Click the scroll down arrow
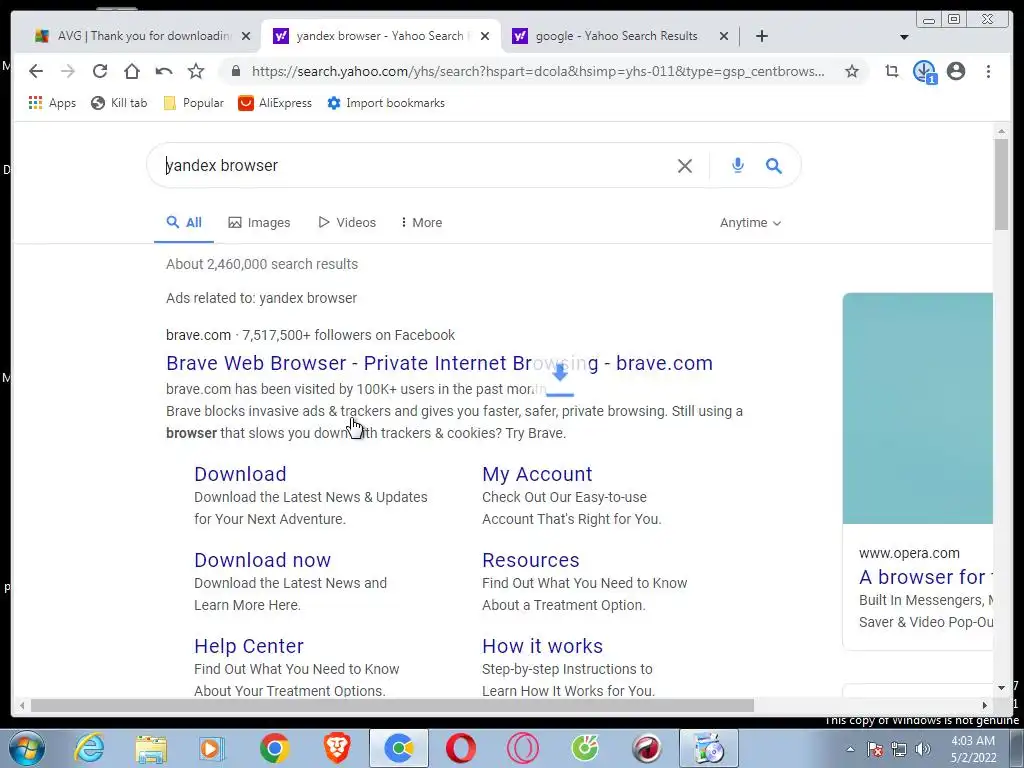 click(1002, 688)
